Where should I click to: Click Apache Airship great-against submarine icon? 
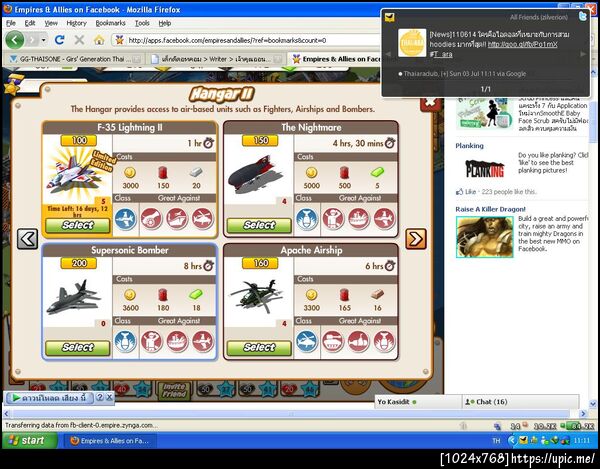pyautogui.click(x=359, y=341)
